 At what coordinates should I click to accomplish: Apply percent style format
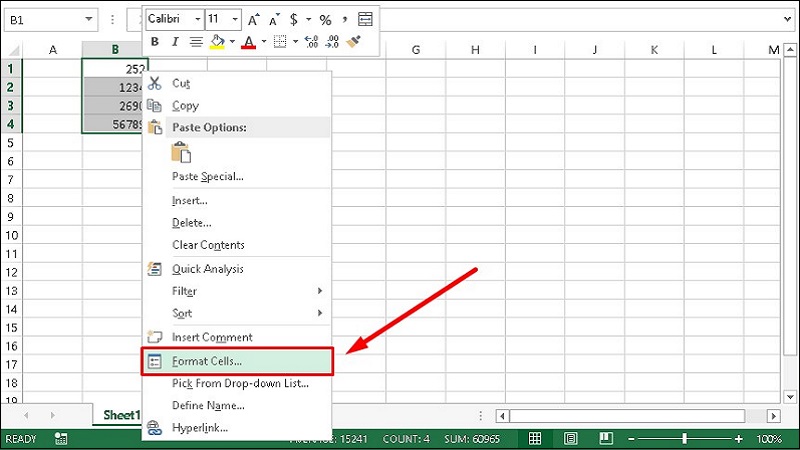pyautogui.click(x=325, y=20)
